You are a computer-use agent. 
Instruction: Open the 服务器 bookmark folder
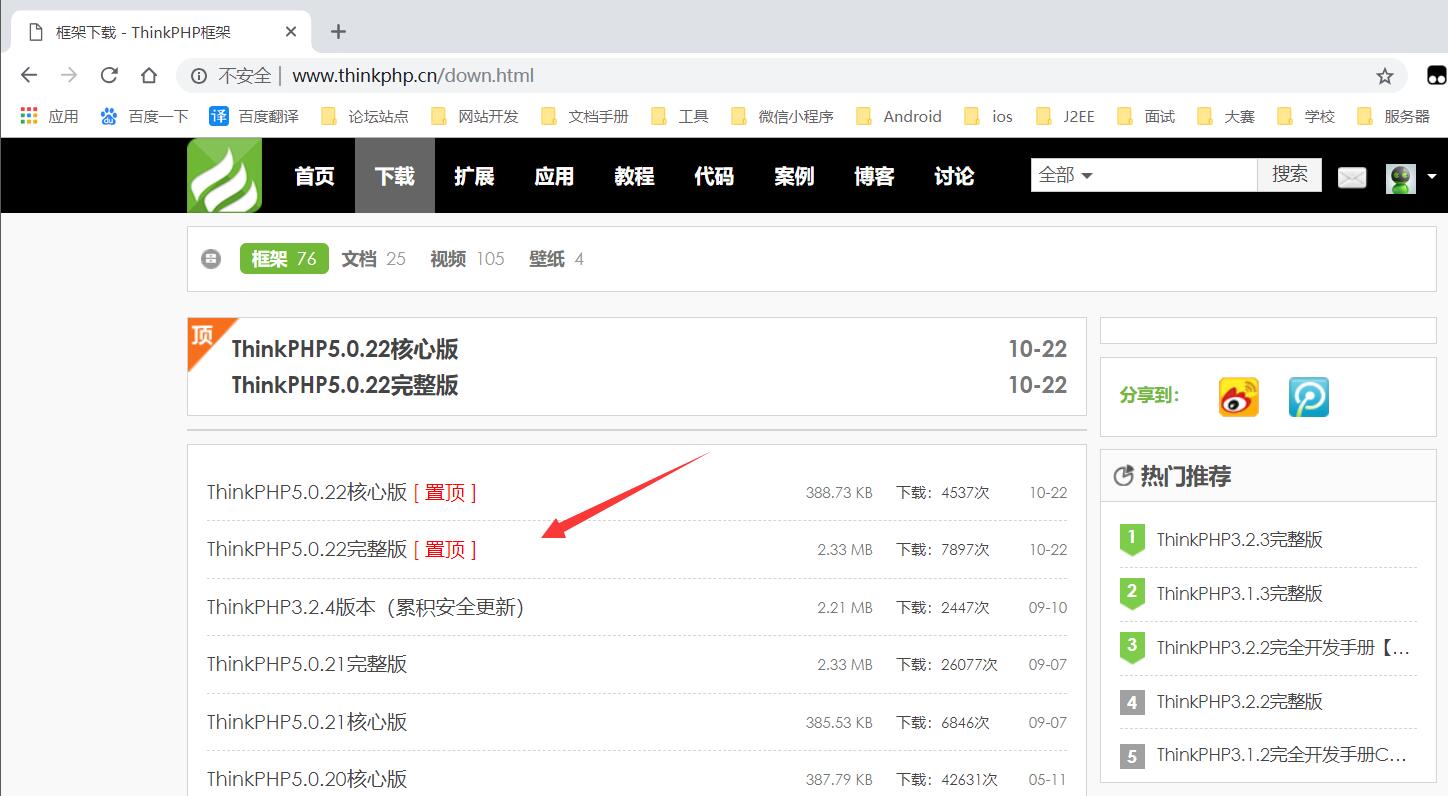pyautogui.click(x=1393, y=116)
